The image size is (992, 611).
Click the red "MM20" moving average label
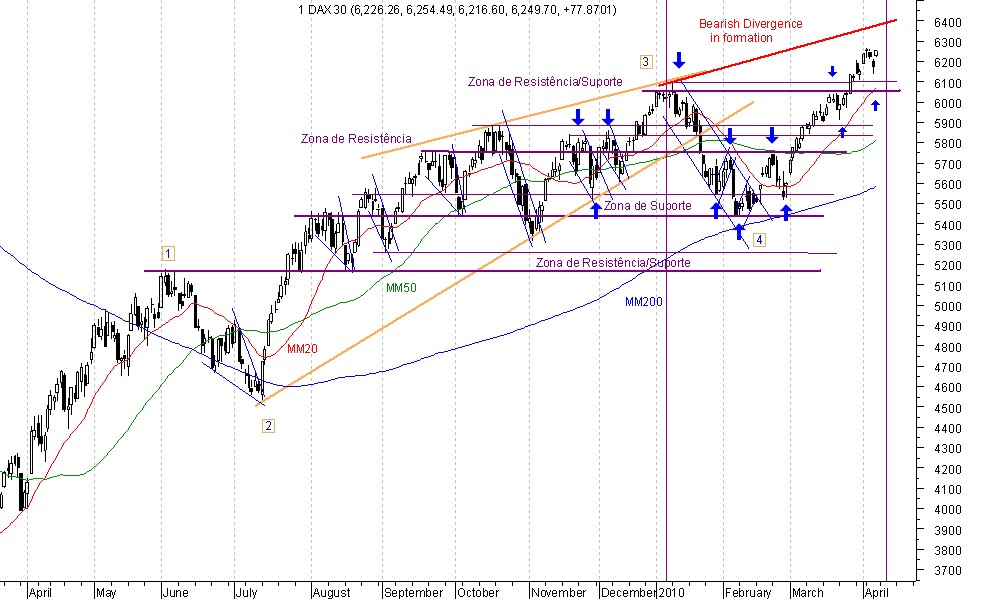click(x=302, y=349)
